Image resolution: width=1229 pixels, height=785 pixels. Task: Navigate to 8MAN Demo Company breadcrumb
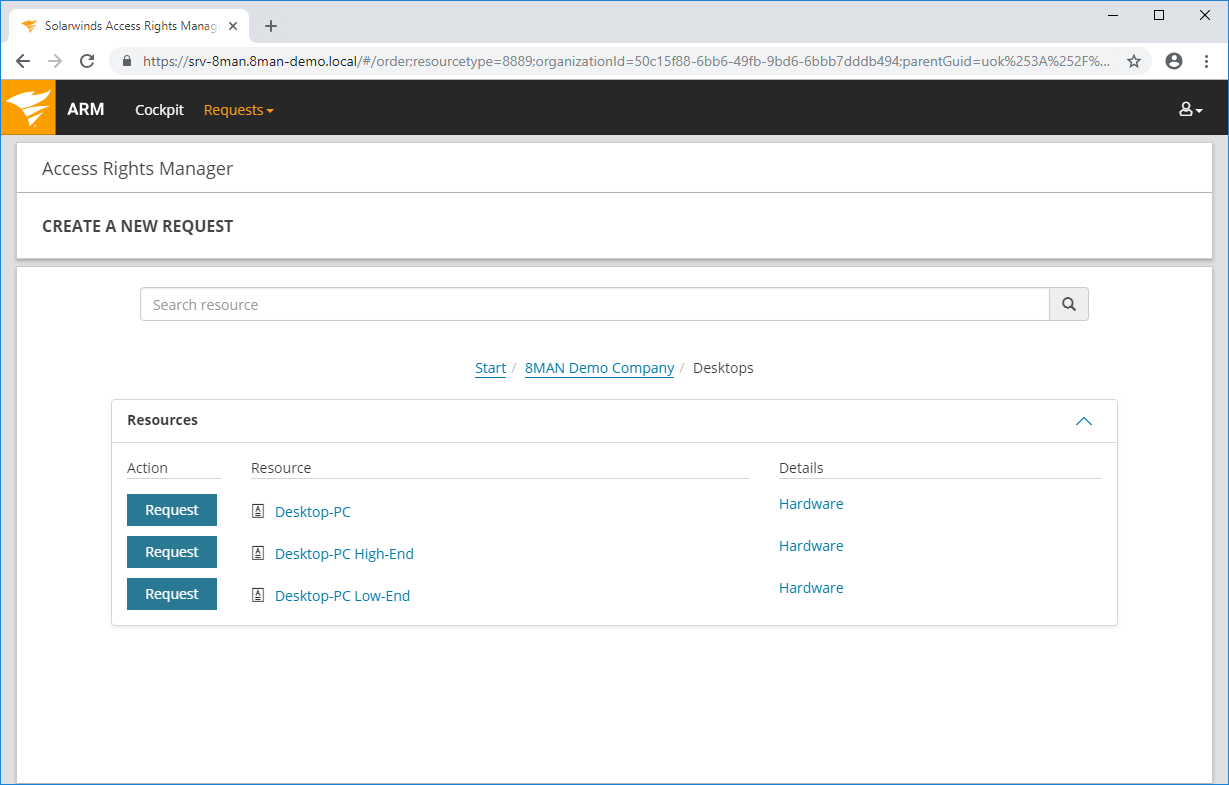click(x=599, y=368)
